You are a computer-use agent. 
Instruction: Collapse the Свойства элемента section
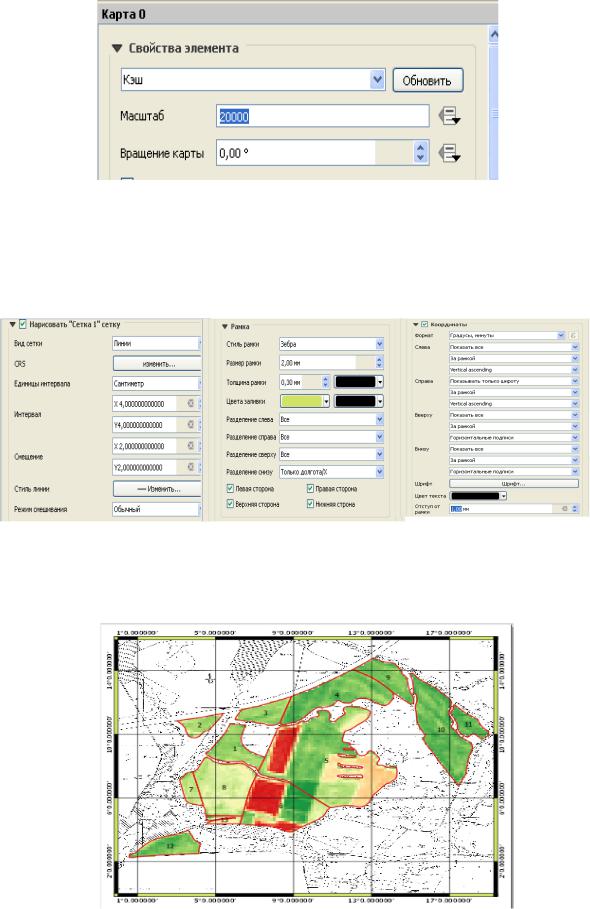pos(117,49)
